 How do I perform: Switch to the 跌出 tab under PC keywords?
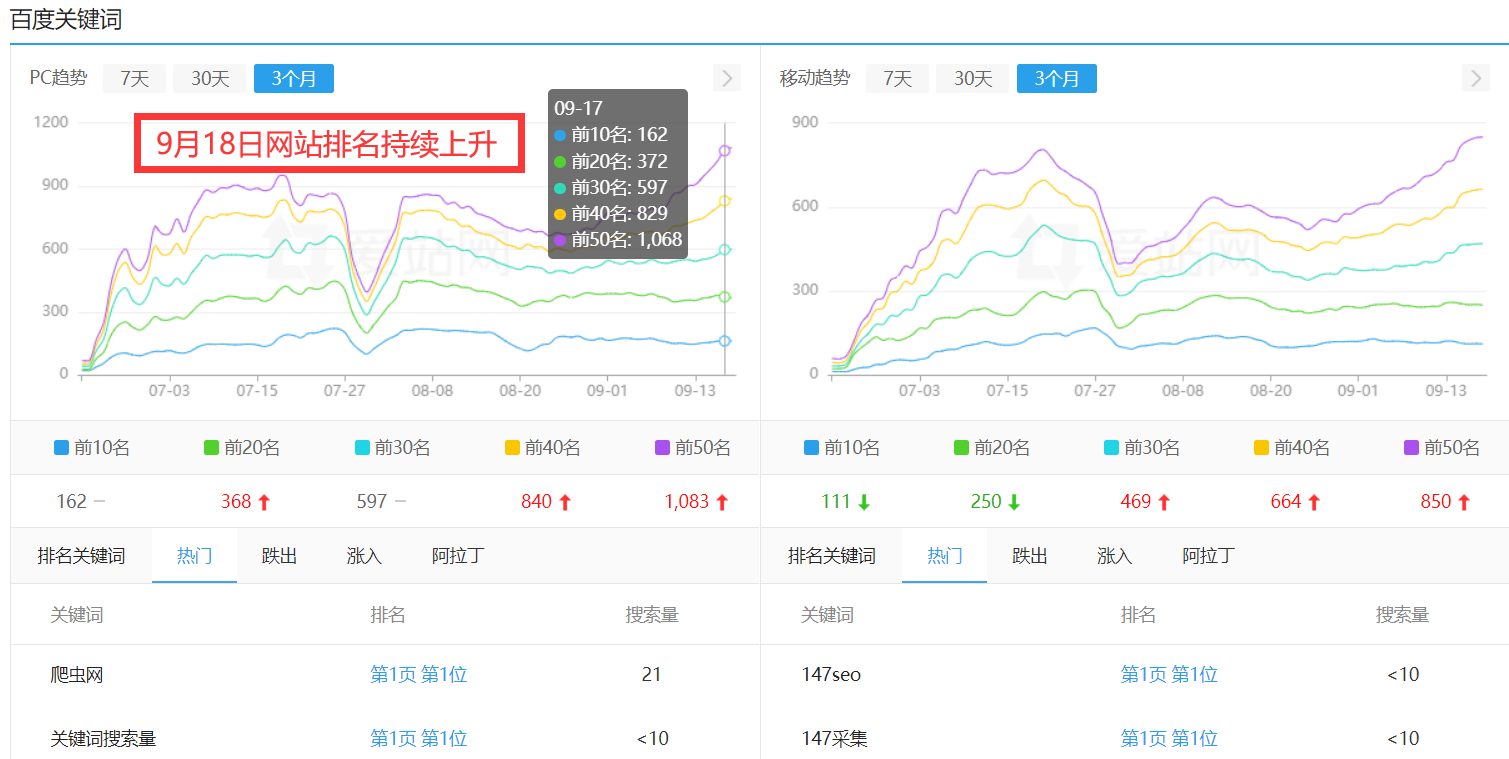tap(278, 555)
